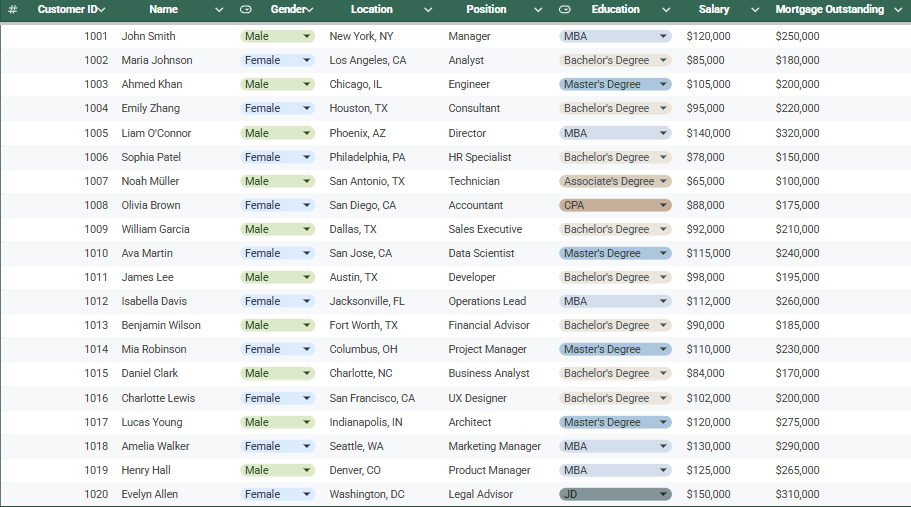Click dropdown-type icon before Education header
The height and width of the screenshot is (507, 911).
tap(565, 9)
